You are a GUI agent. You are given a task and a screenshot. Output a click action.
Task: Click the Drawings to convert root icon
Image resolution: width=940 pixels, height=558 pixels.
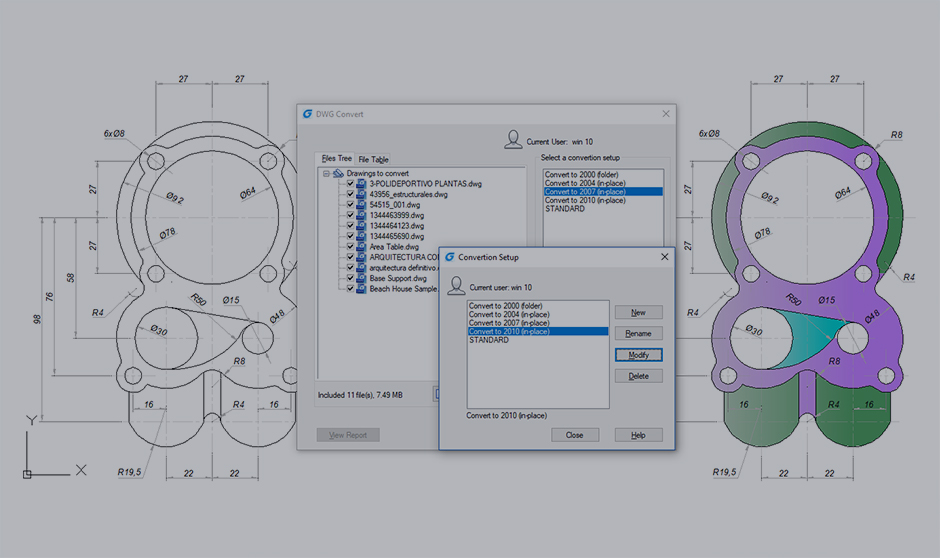(338, 173)
